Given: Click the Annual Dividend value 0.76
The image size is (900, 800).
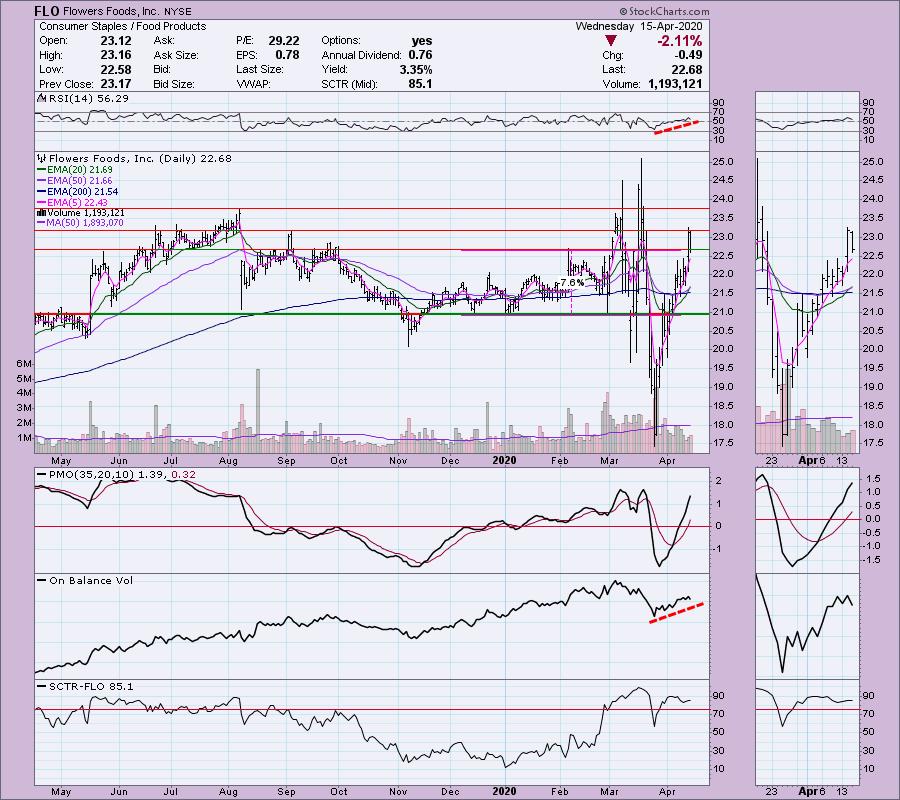Looking at the screenshot, I should [x=420, y=55].
